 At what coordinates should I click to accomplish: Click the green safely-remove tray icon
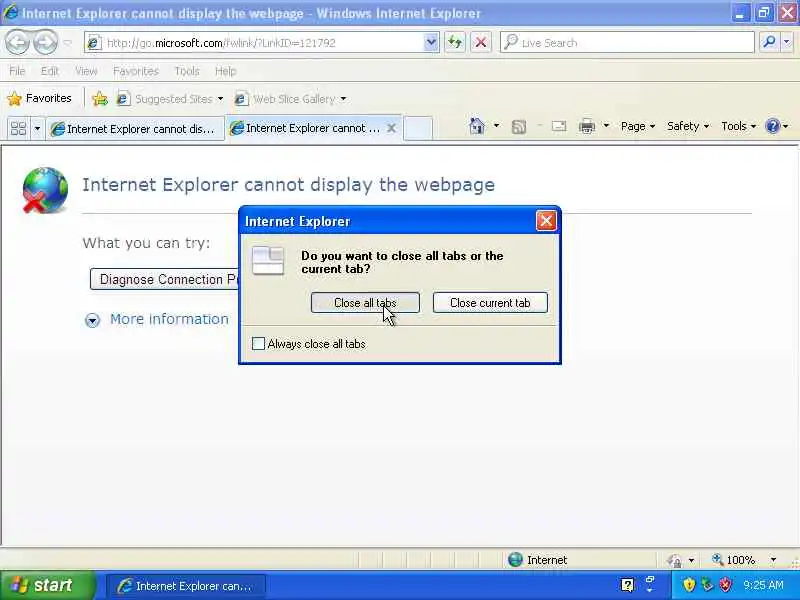(x=707, y=584)
